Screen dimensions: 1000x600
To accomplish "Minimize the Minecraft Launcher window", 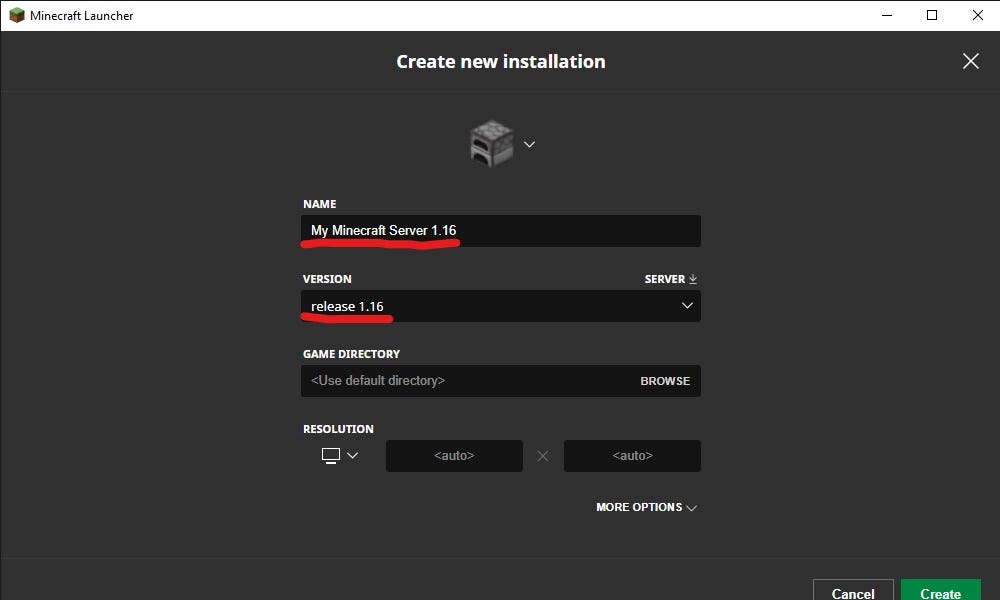I will tap(886, 15).
